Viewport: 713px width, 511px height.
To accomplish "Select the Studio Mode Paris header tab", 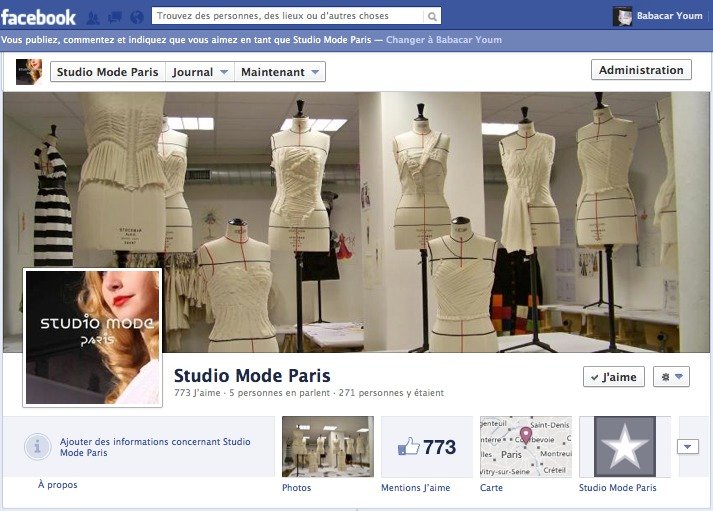I will coord(107,72).
